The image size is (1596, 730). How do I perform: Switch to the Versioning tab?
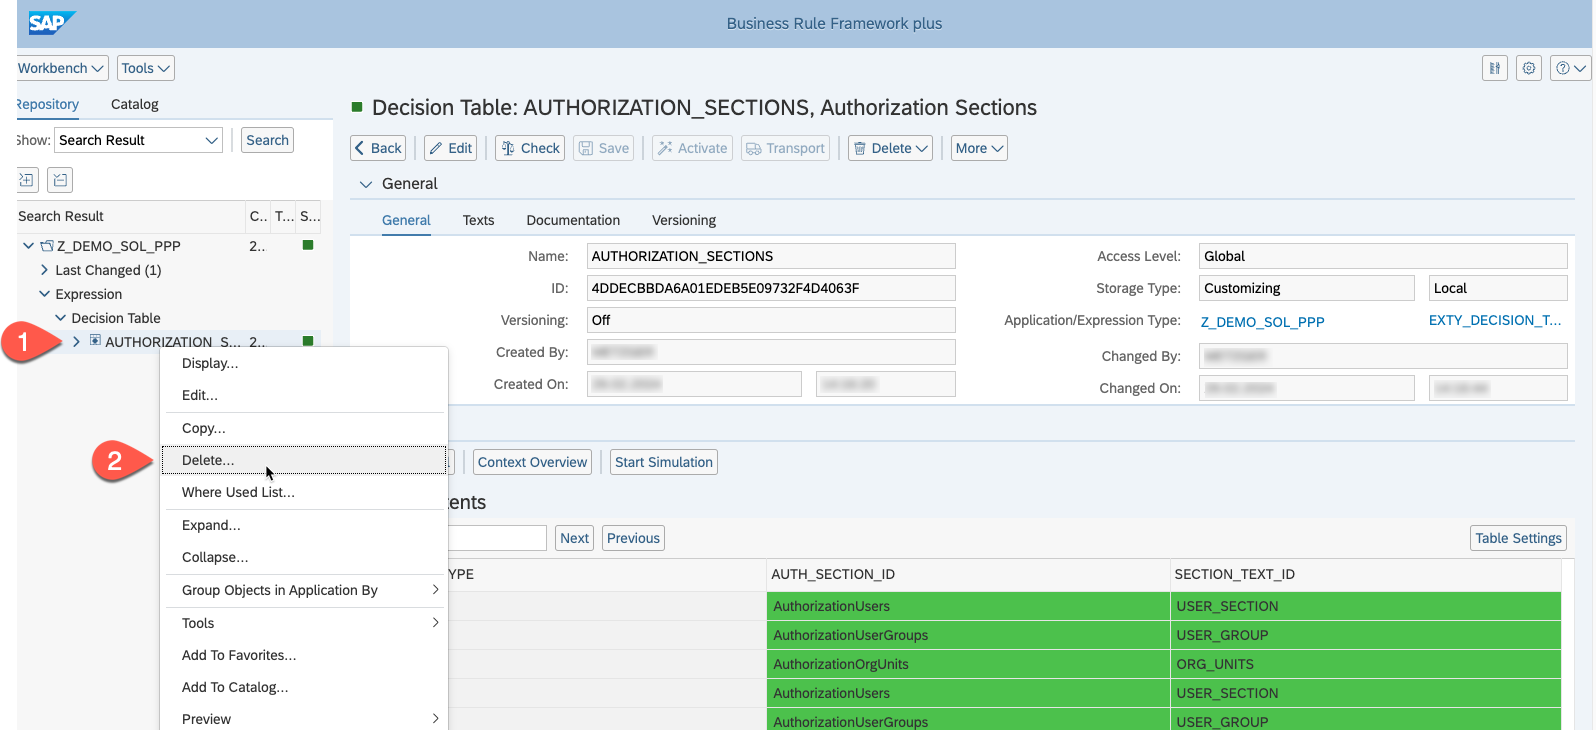coord(683,220)
